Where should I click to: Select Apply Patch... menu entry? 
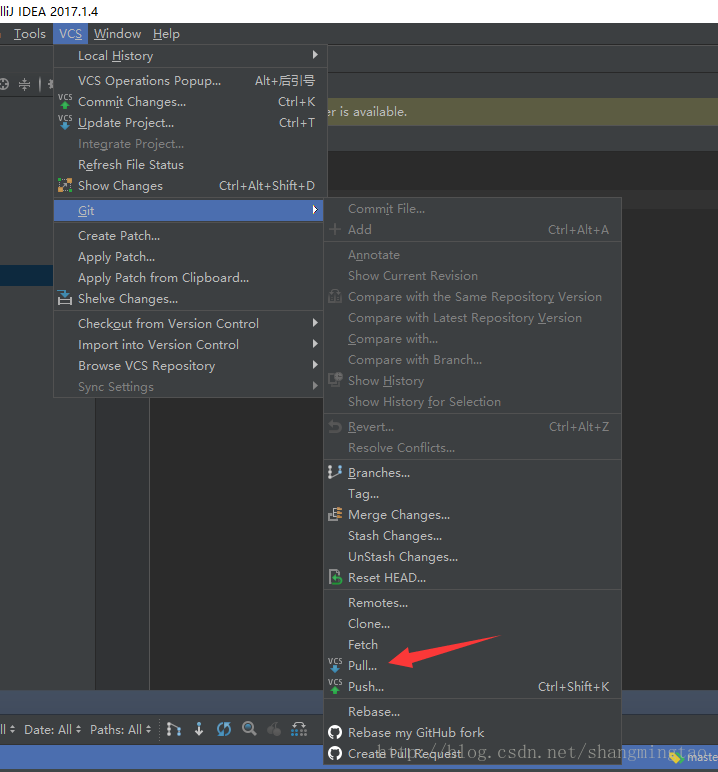point(189,257)
